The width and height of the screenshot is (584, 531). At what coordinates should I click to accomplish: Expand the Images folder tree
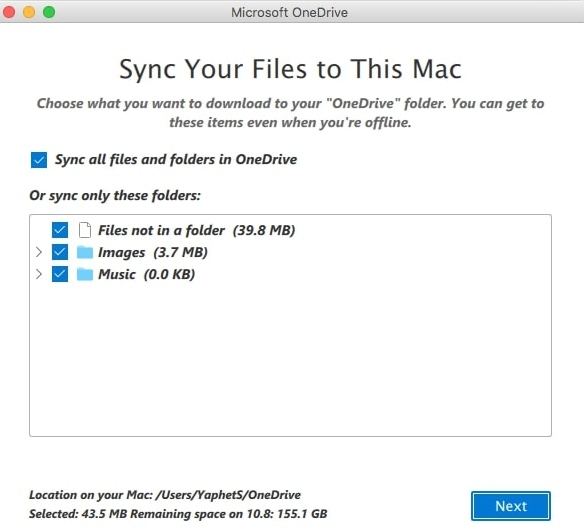pyautogui.click(x=39, y=252)
